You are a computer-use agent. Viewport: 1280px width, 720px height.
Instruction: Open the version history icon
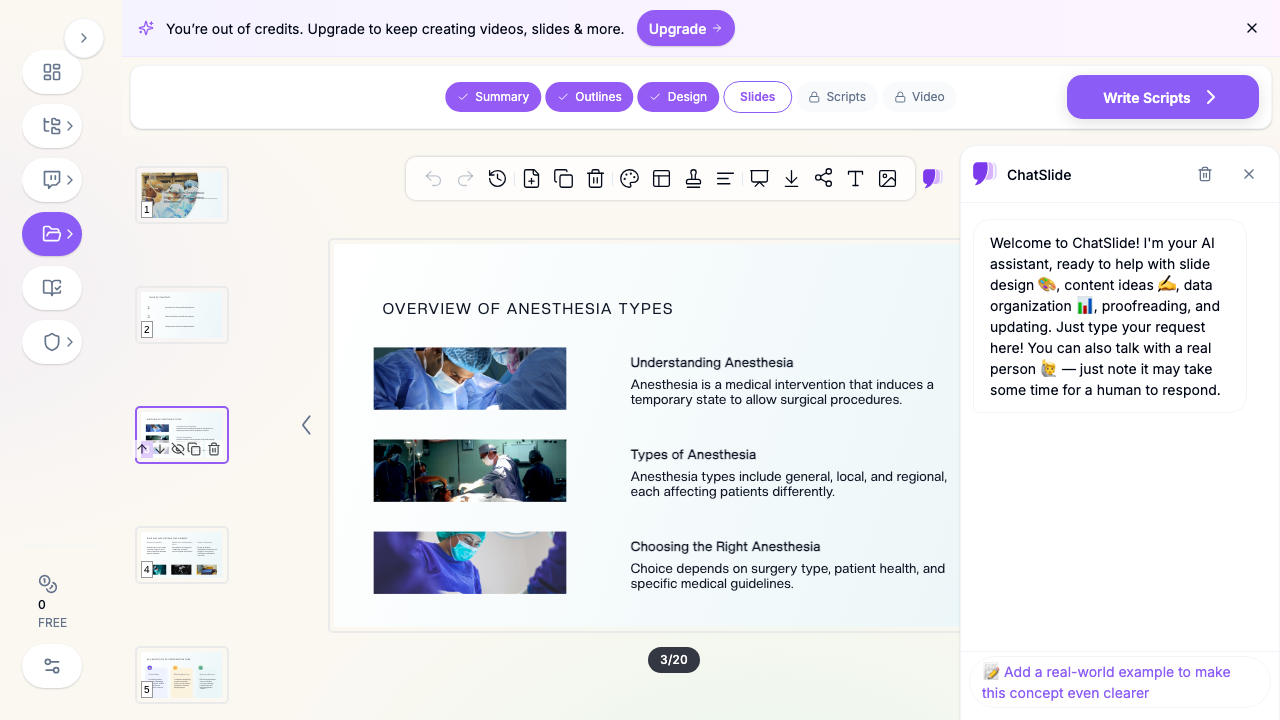point(497,179)
